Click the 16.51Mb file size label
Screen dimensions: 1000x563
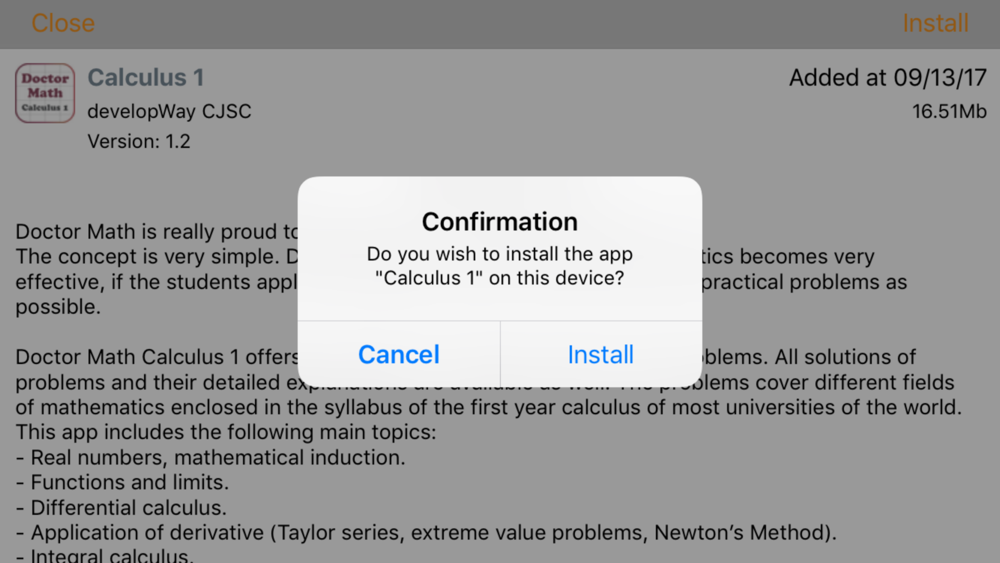click(949, 112)
